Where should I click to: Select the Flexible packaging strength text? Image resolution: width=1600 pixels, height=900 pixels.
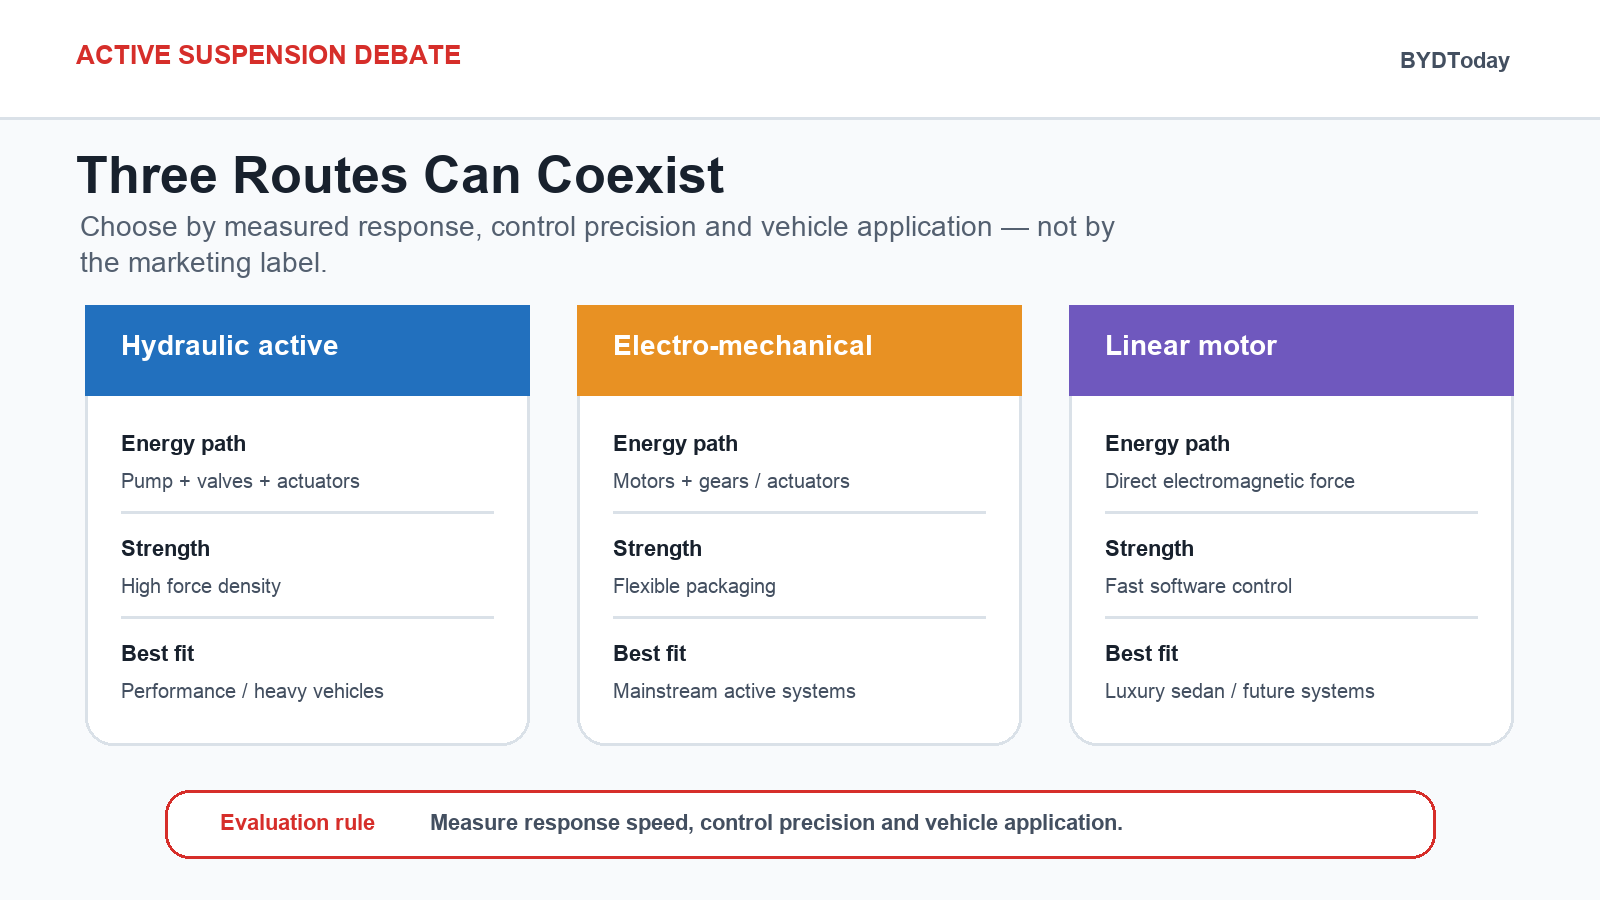tap(694, 586)
